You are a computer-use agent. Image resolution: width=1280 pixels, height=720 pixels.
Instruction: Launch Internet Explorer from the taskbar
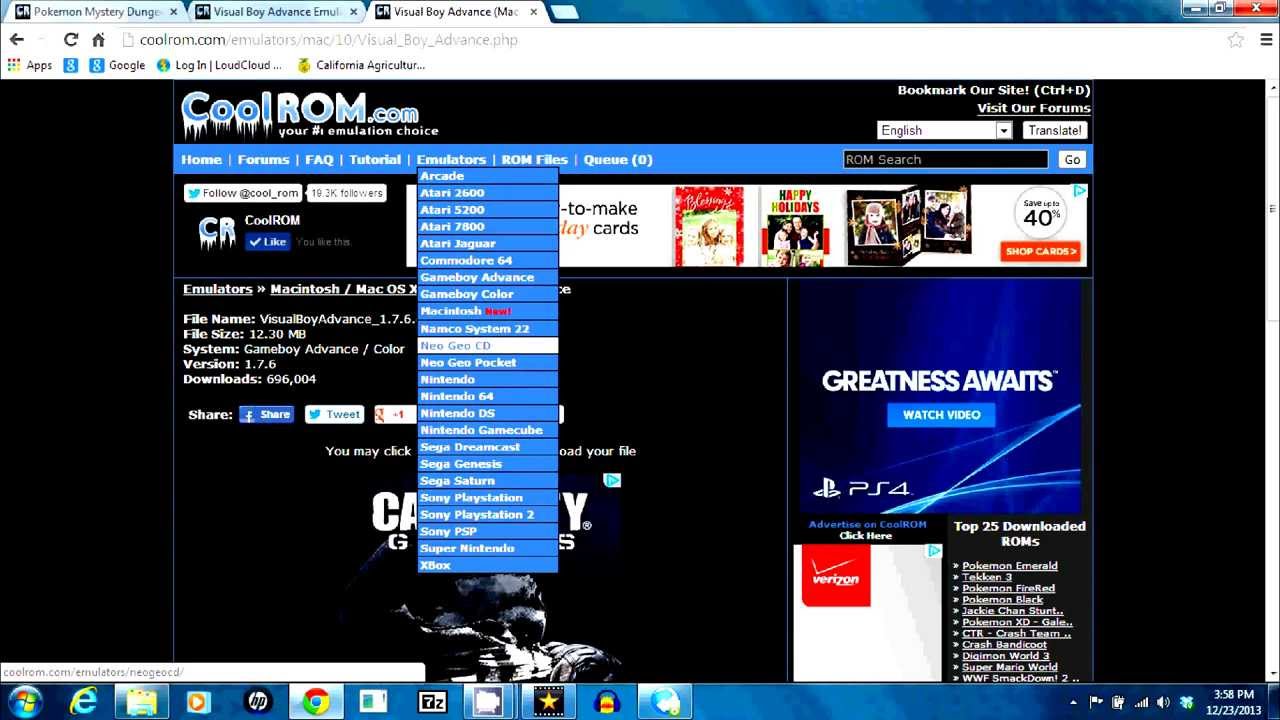click(84, 702)
